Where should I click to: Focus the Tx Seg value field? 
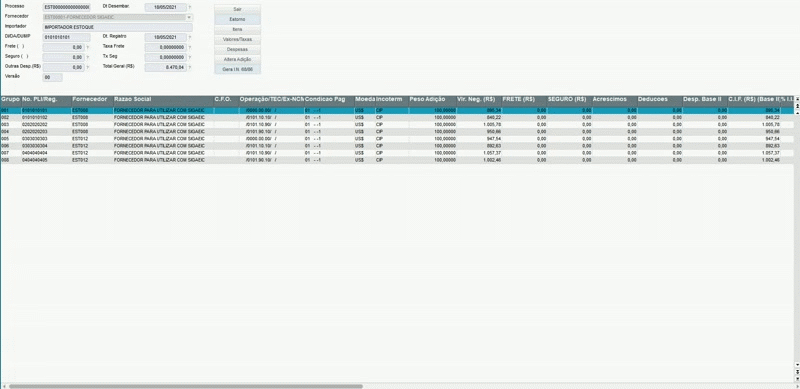point(165,57)
